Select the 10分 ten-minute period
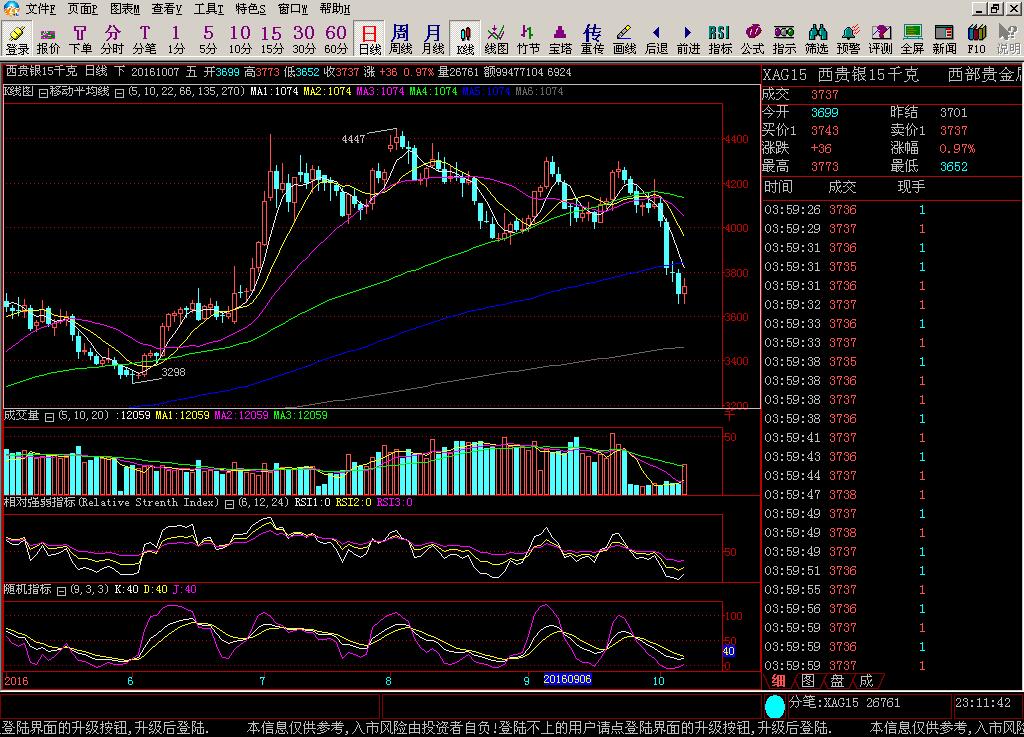Screen dimensions: 1024x737 (x=240, y=39)
